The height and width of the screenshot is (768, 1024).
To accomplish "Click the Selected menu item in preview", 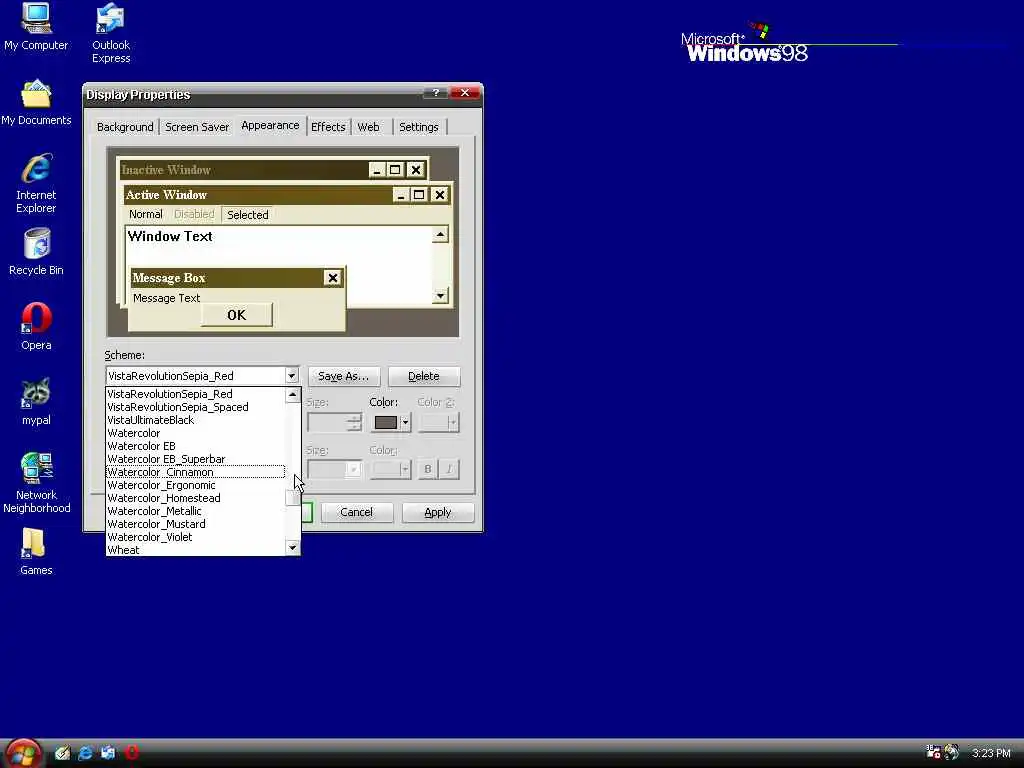I will tap(248, 214).
